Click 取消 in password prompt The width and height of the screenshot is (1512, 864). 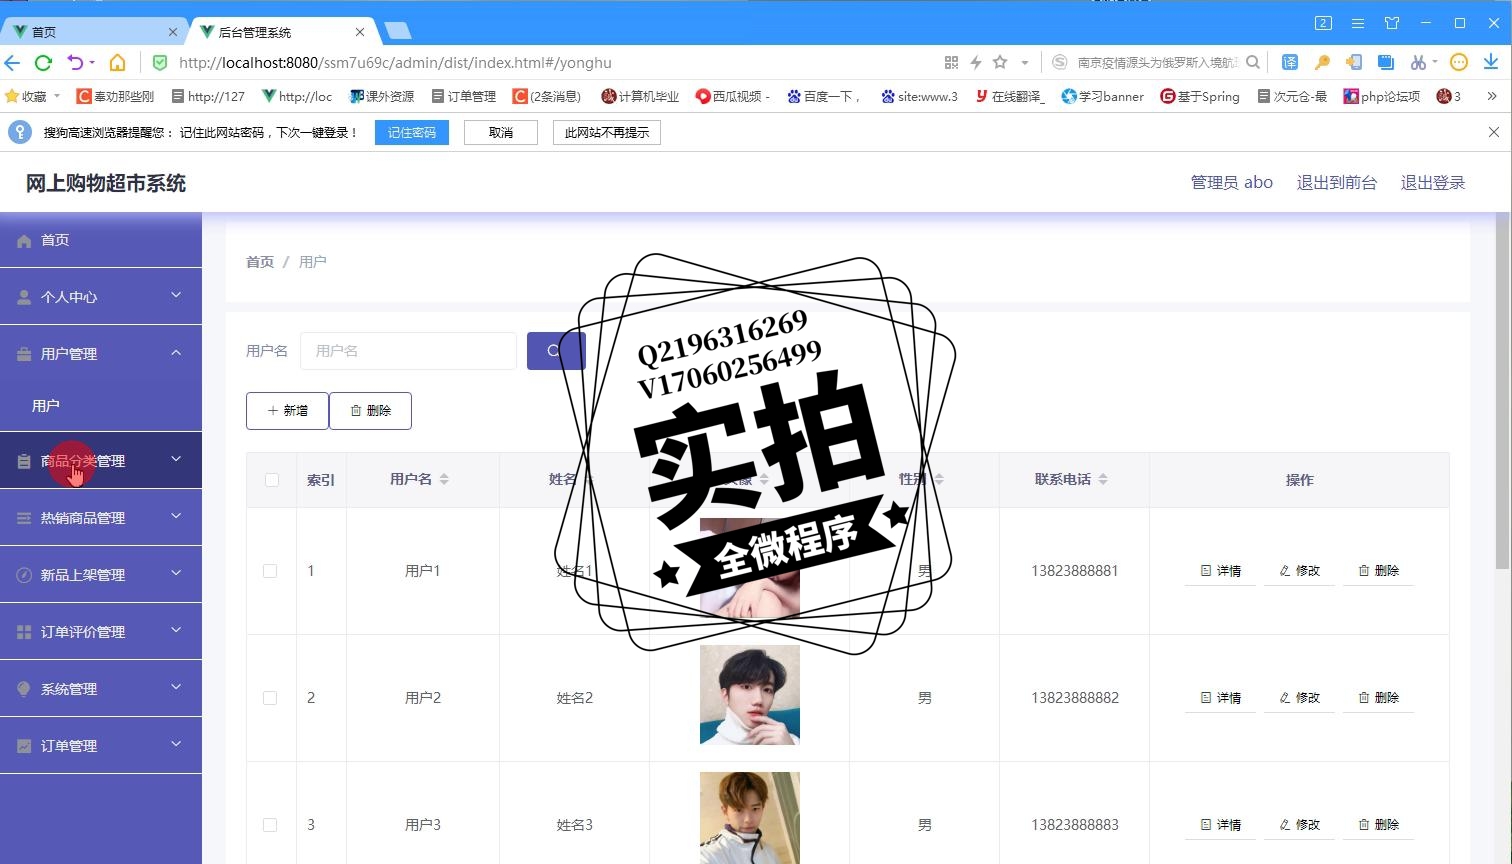(x=501, y=133)
